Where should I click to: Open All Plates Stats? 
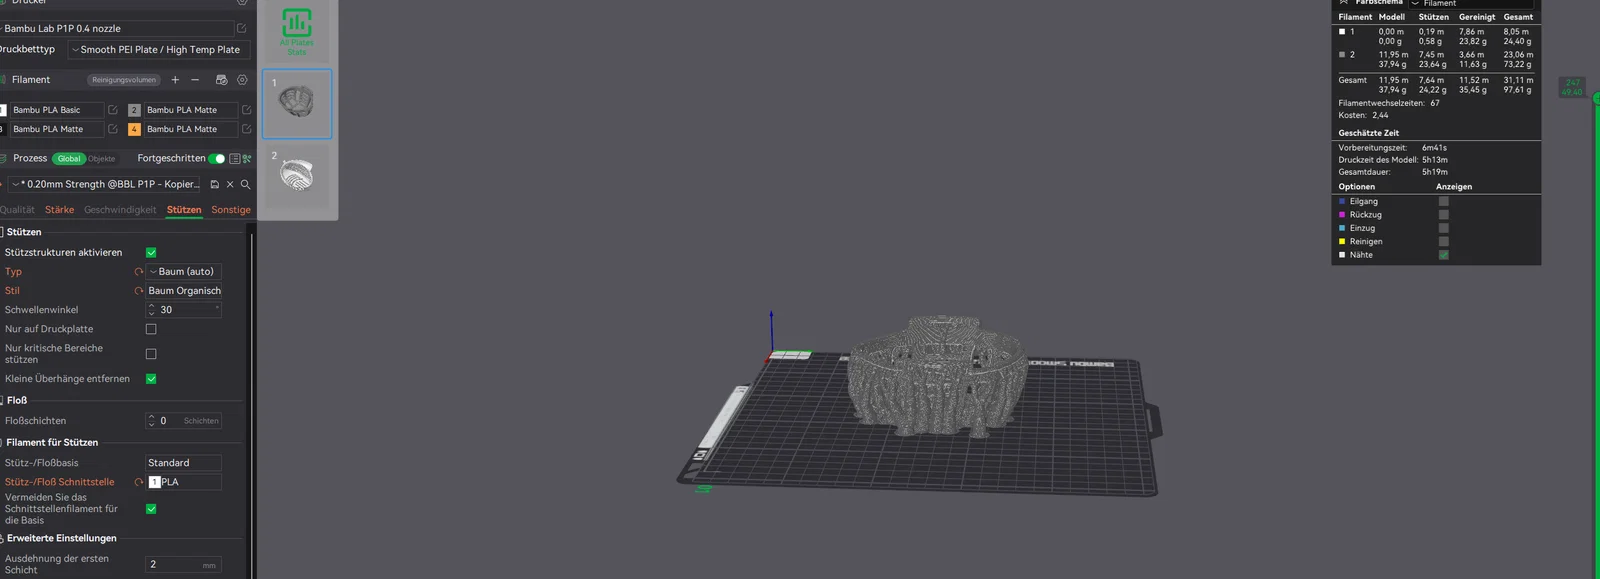pos(297,31)
